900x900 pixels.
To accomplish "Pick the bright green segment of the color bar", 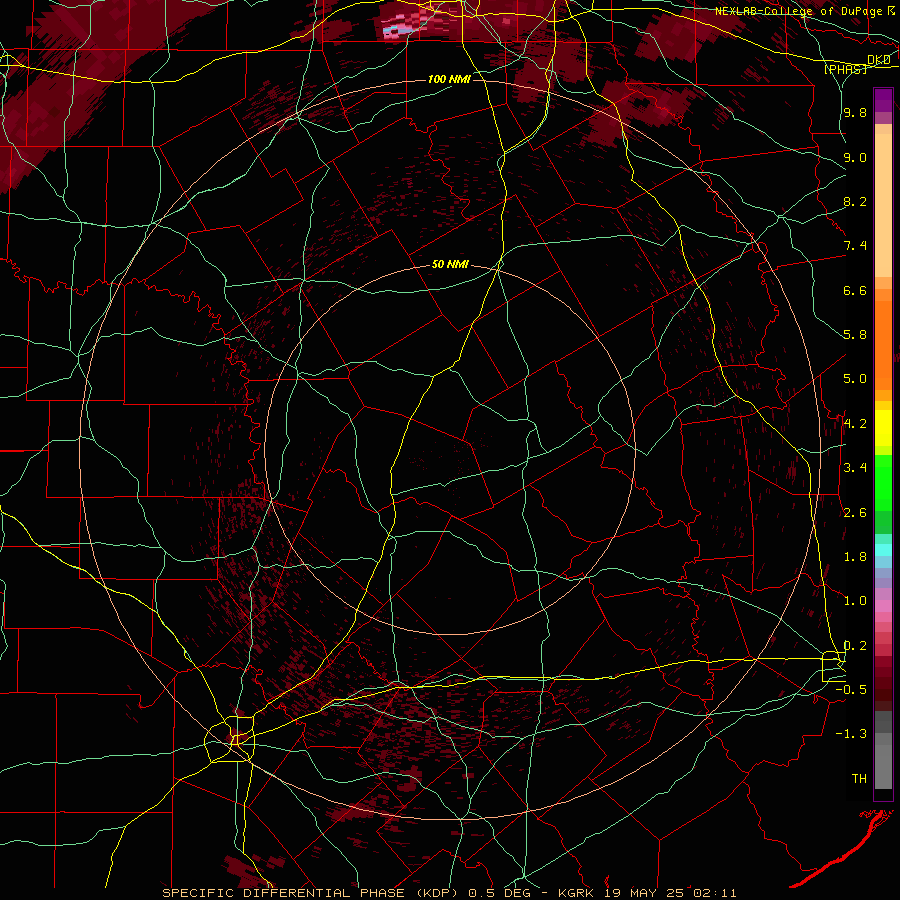I will pyautogui.click(x=883, y=482).
